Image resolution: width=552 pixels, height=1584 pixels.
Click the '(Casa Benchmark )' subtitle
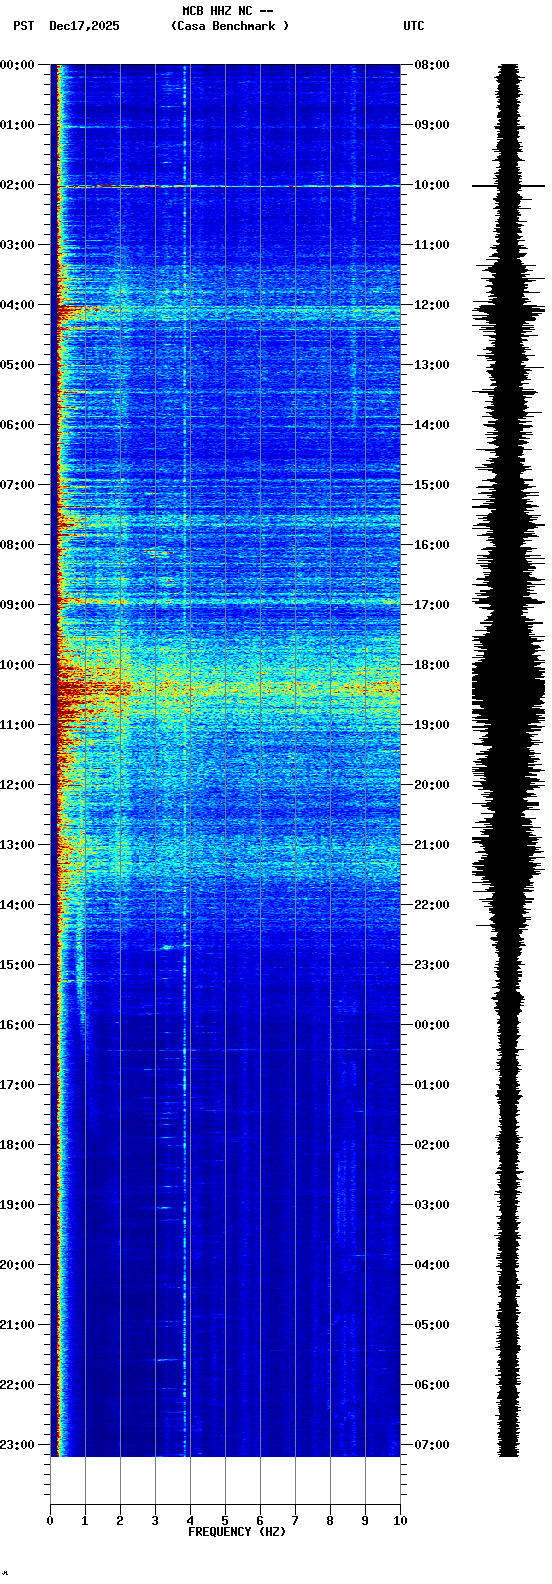coord(229,26)
